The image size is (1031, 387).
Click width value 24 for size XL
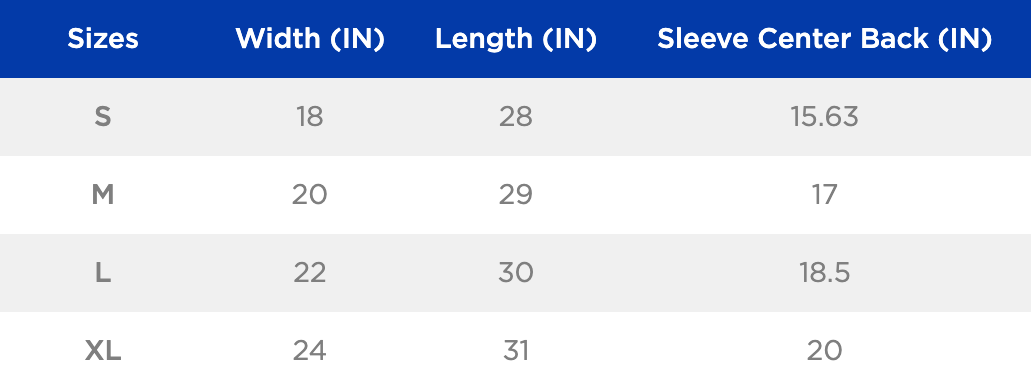click(310, 351)
